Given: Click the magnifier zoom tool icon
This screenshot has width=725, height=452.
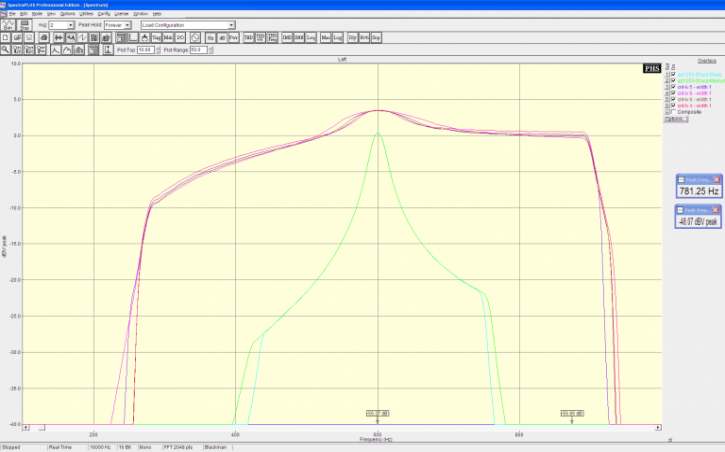Looking at the screenshot, I should [x=6, y=49].
